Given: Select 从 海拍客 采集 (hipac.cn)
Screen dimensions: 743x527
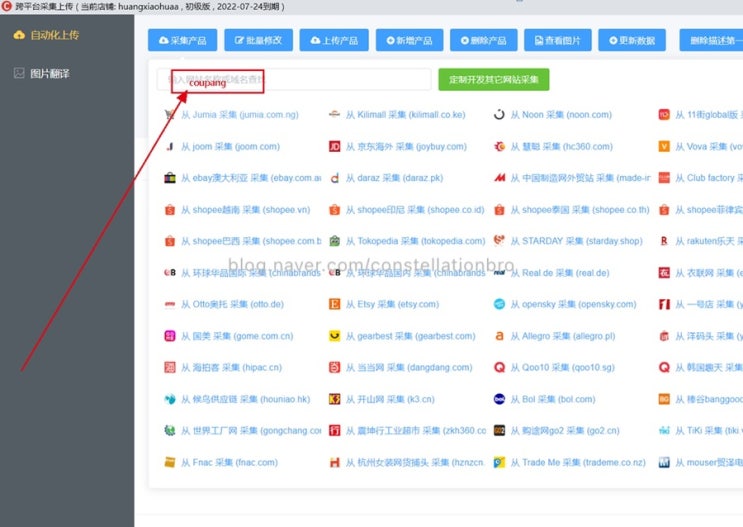Looking at the screenshot, I should click(x=231, y=368).
